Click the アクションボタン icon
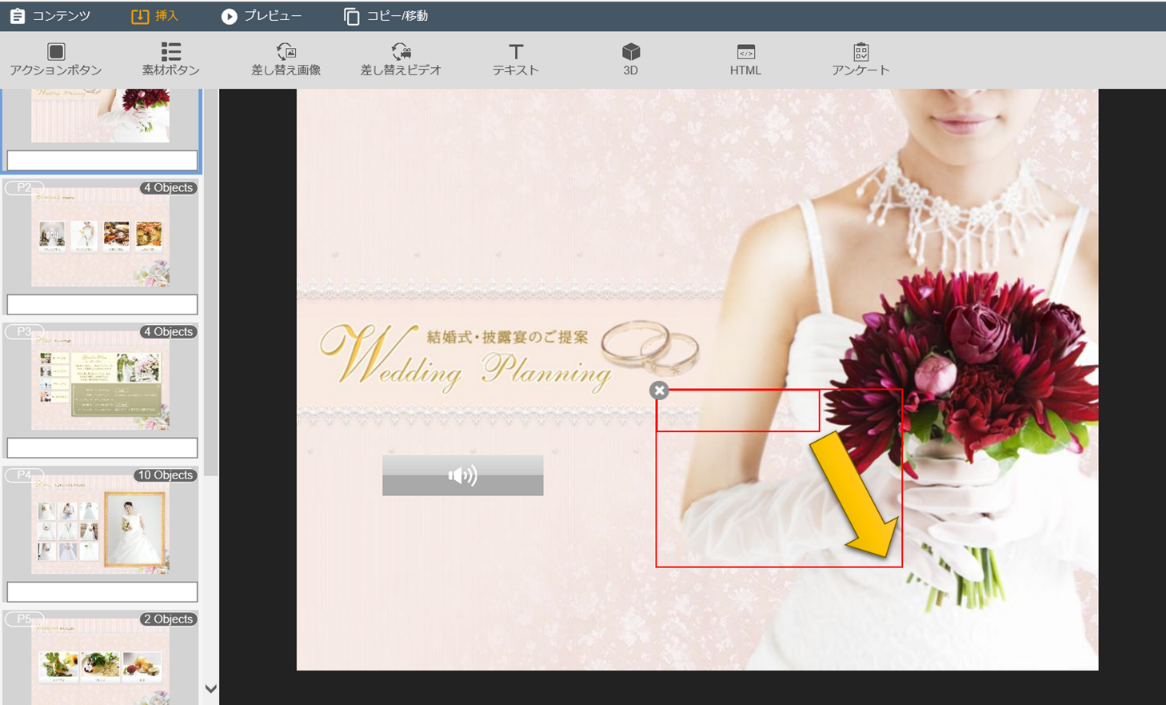The width and height of the screenshot is (1166, 705). (56, 52)
